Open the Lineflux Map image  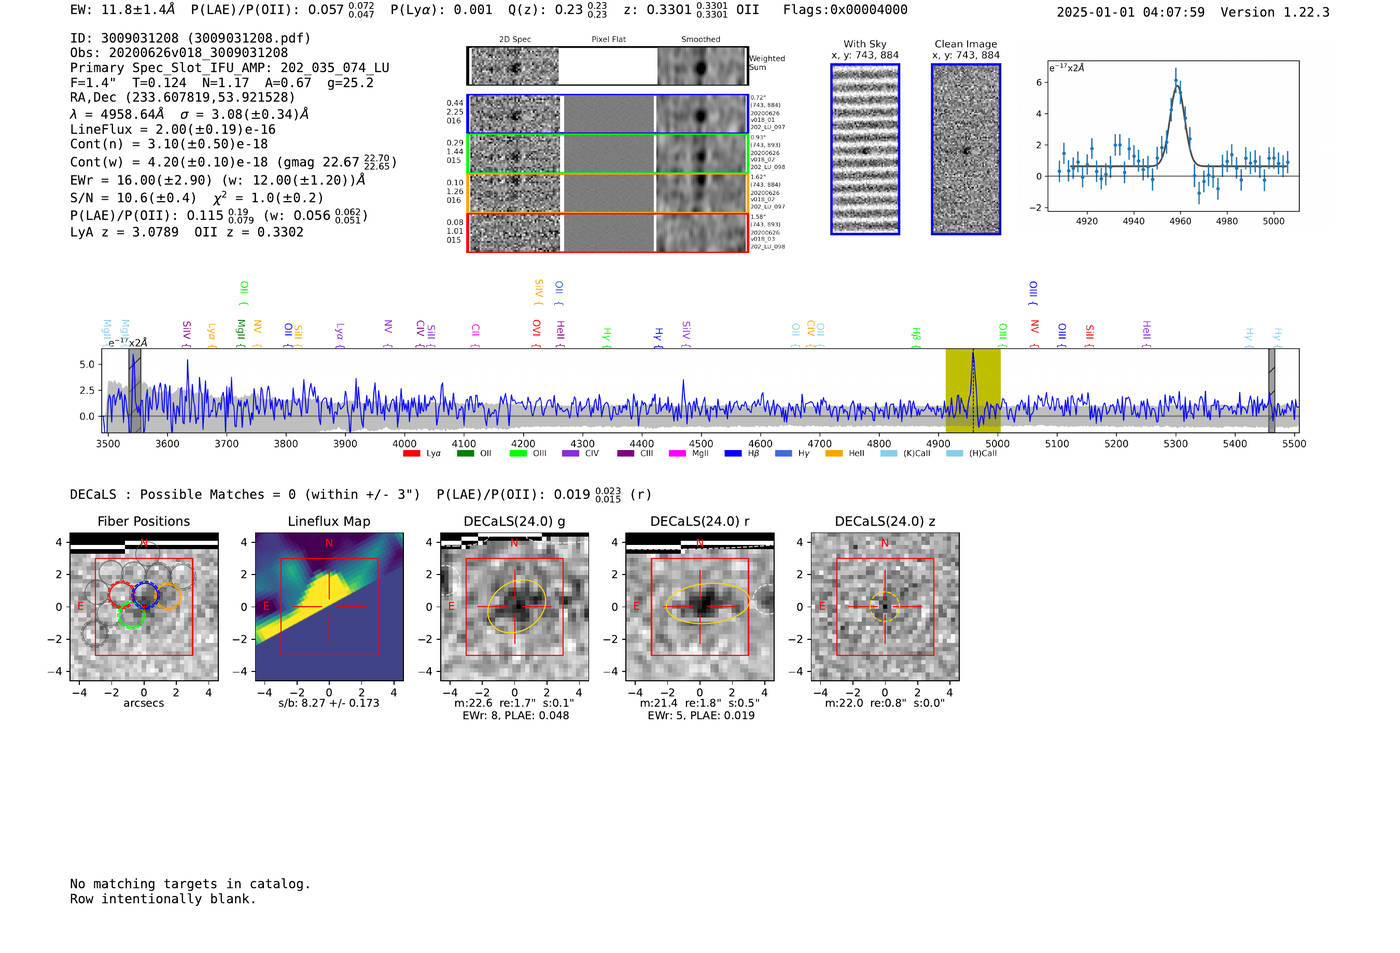(x=329, y=607)
